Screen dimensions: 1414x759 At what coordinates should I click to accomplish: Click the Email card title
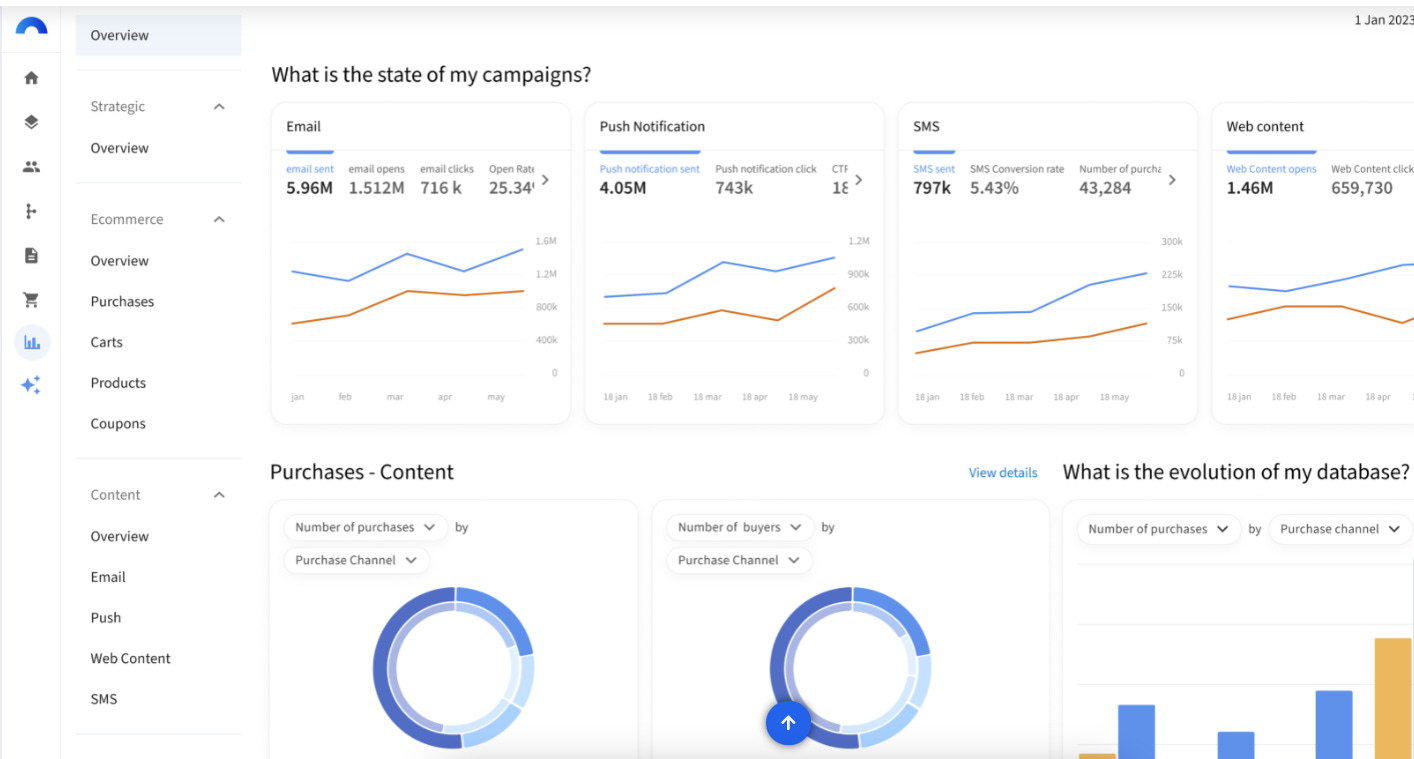pyautogui.click(x=304, y=127)
